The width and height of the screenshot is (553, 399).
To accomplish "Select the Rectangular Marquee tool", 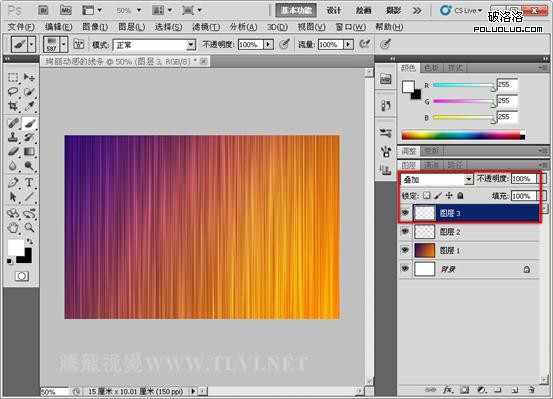I will (13, 77).
